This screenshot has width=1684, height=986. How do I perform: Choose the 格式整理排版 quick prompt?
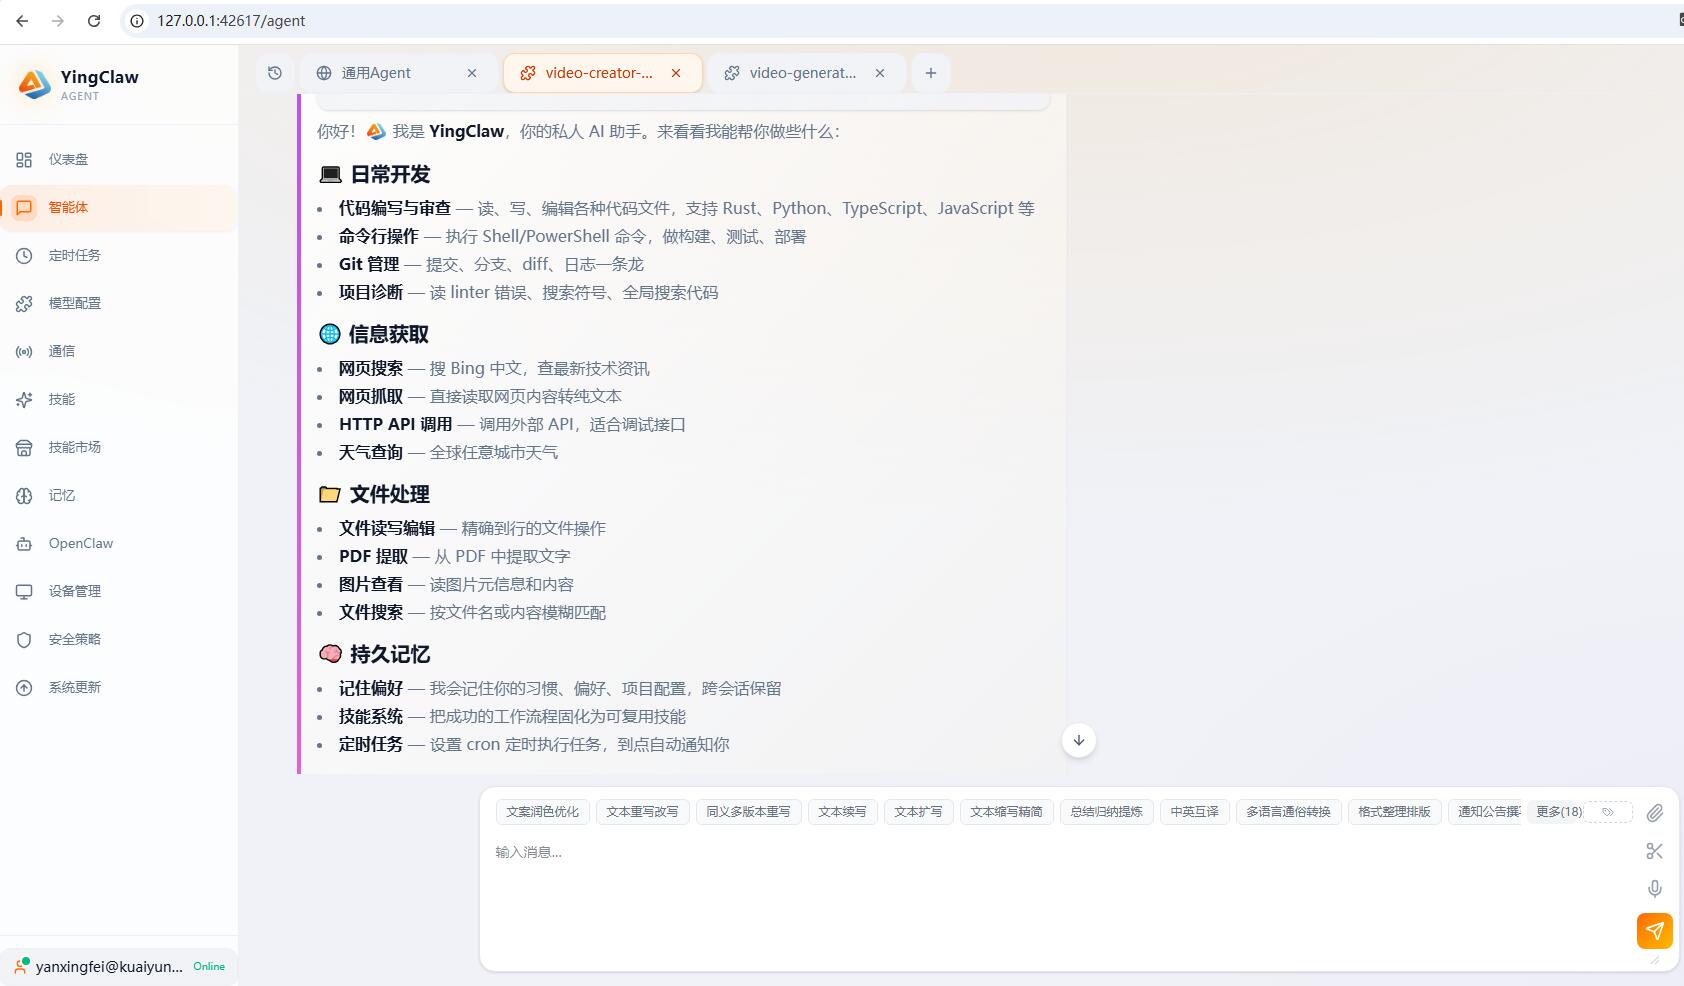(1394, 812)
